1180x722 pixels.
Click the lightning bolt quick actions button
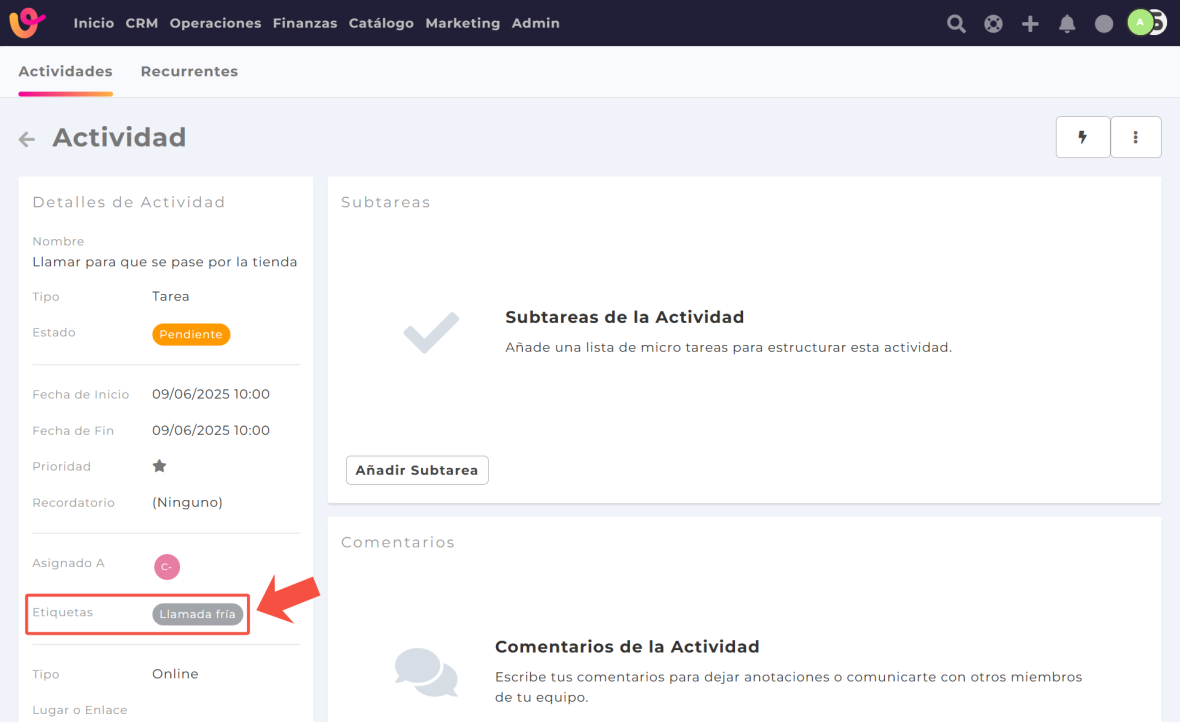tap(1082, 138)
